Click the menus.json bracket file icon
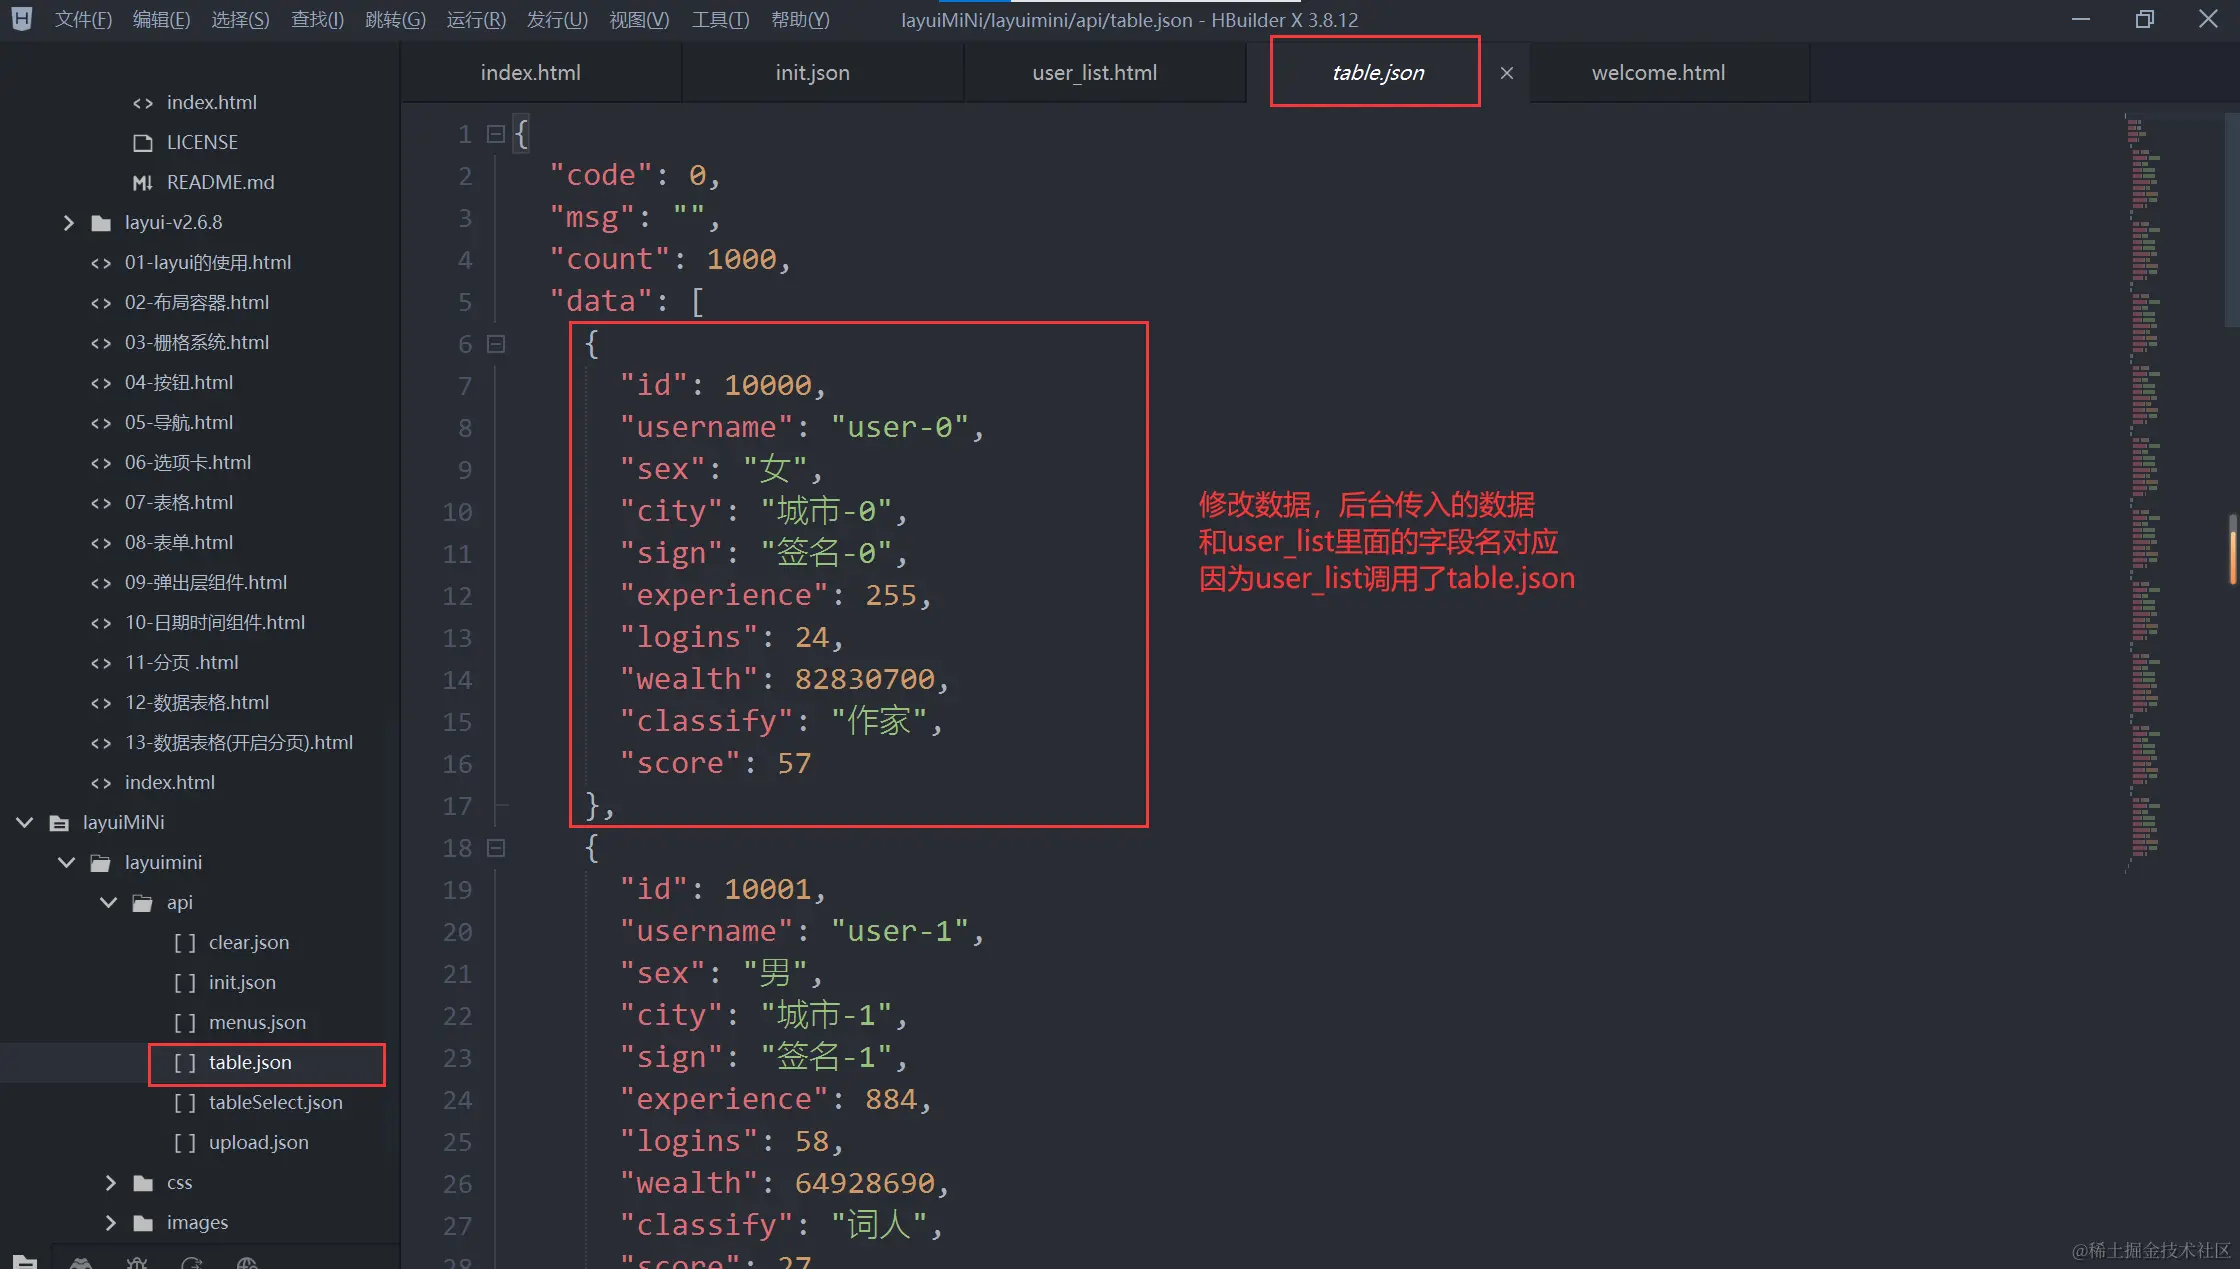 (x=185, y=1023)
